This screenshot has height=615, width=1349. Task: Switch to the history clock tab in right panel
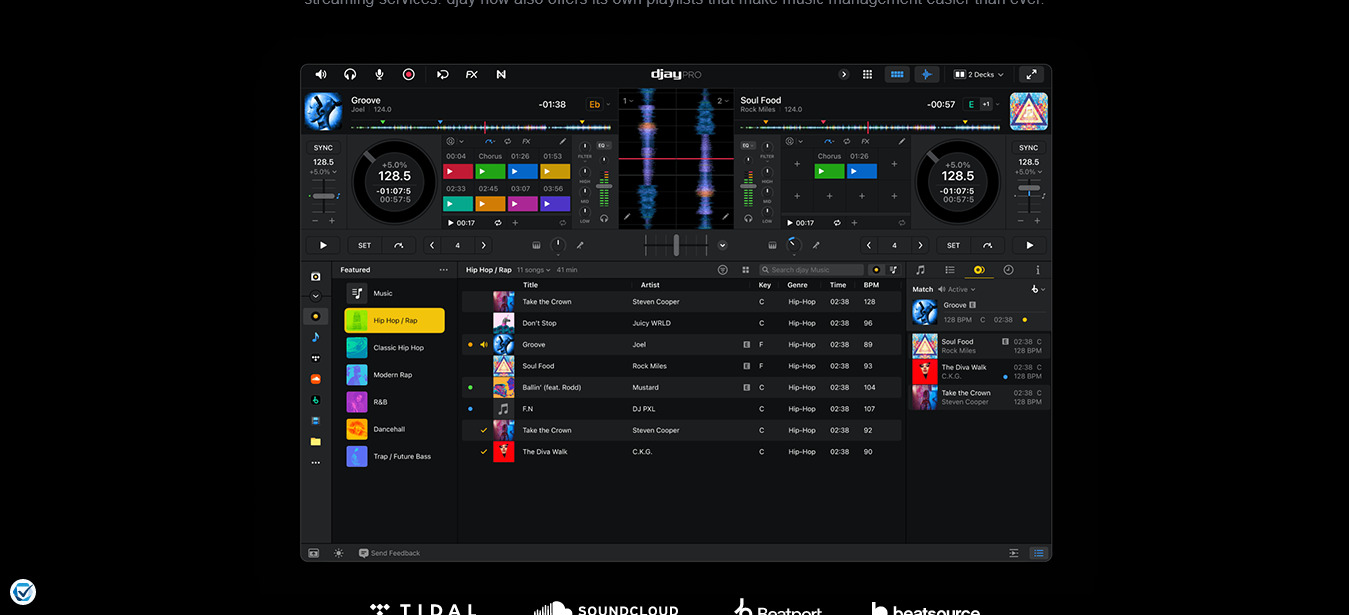[1008, 270]
